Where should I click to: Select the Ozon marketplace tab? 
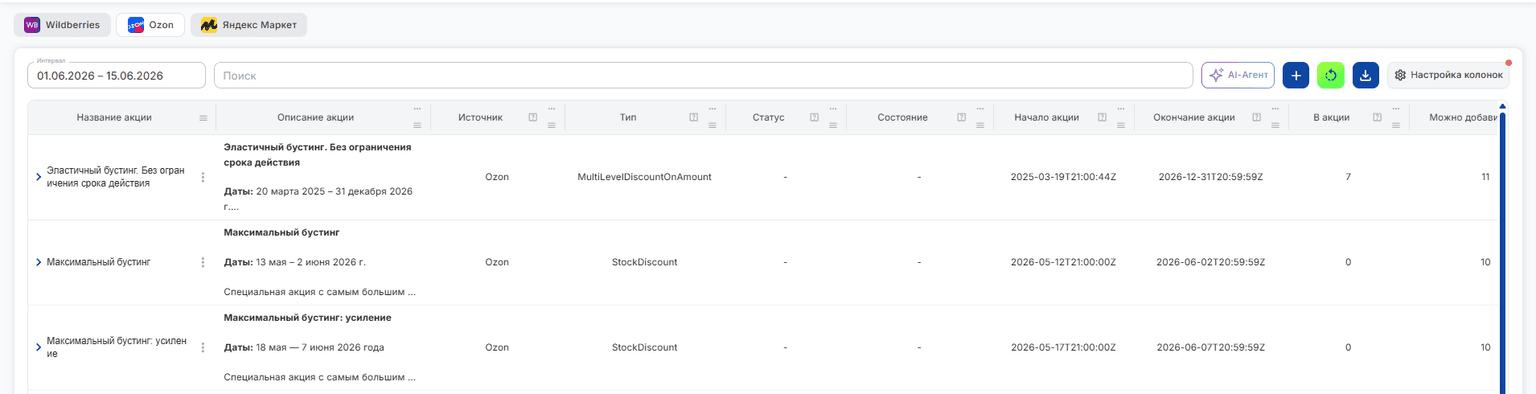pos(150,25)
